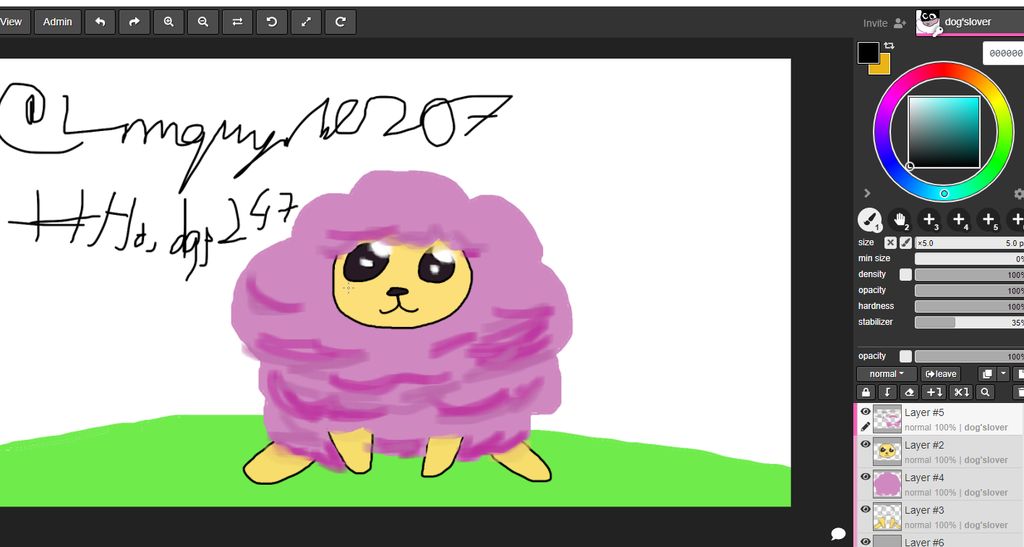Add a tool to slot 5
The height and width of the screenshot is (547, 1024).
pyautogui.click(x=988, y=220)
